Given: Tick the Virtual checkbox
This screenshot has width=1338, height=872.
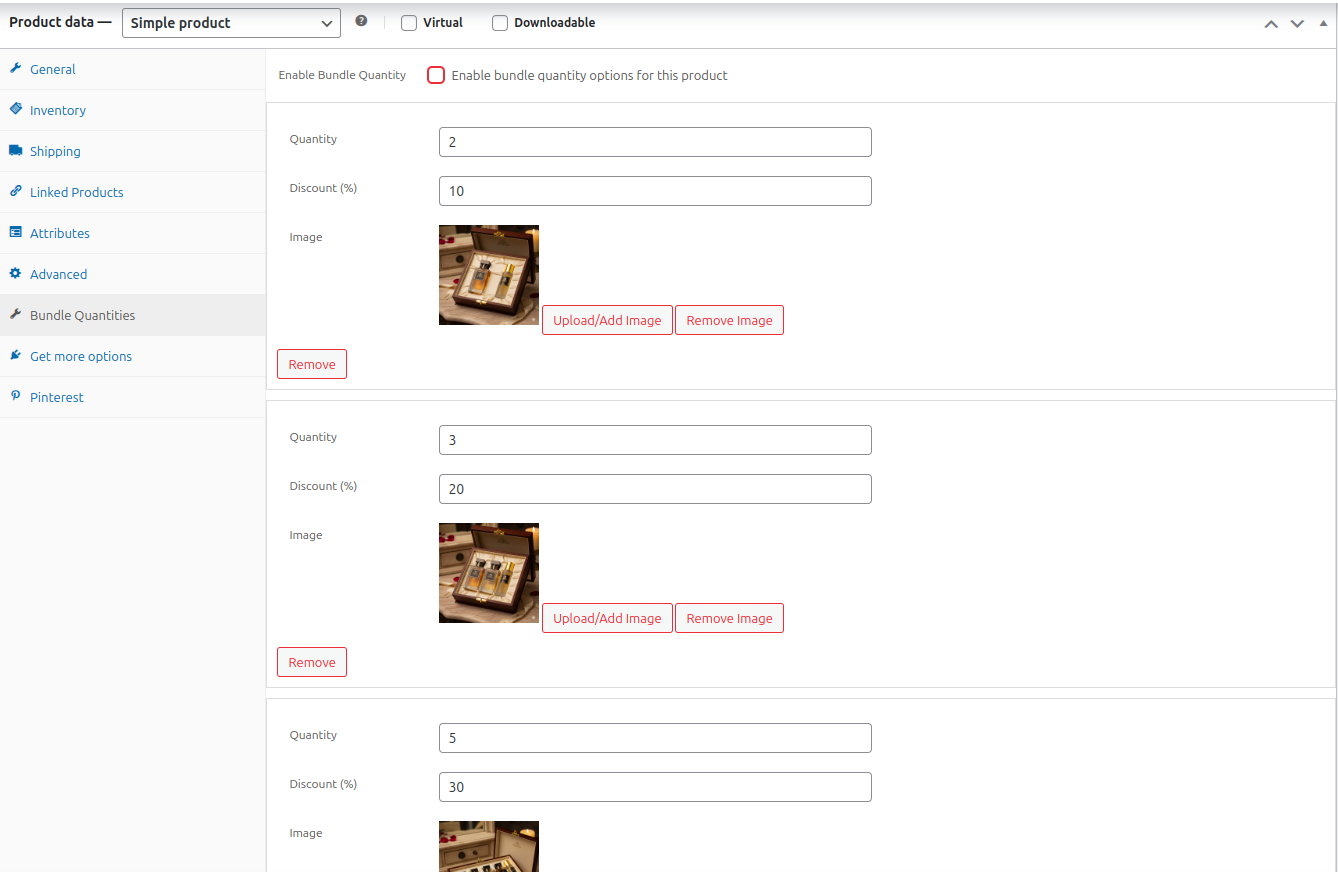Looking at the screenshot, I should coord(409,23).
